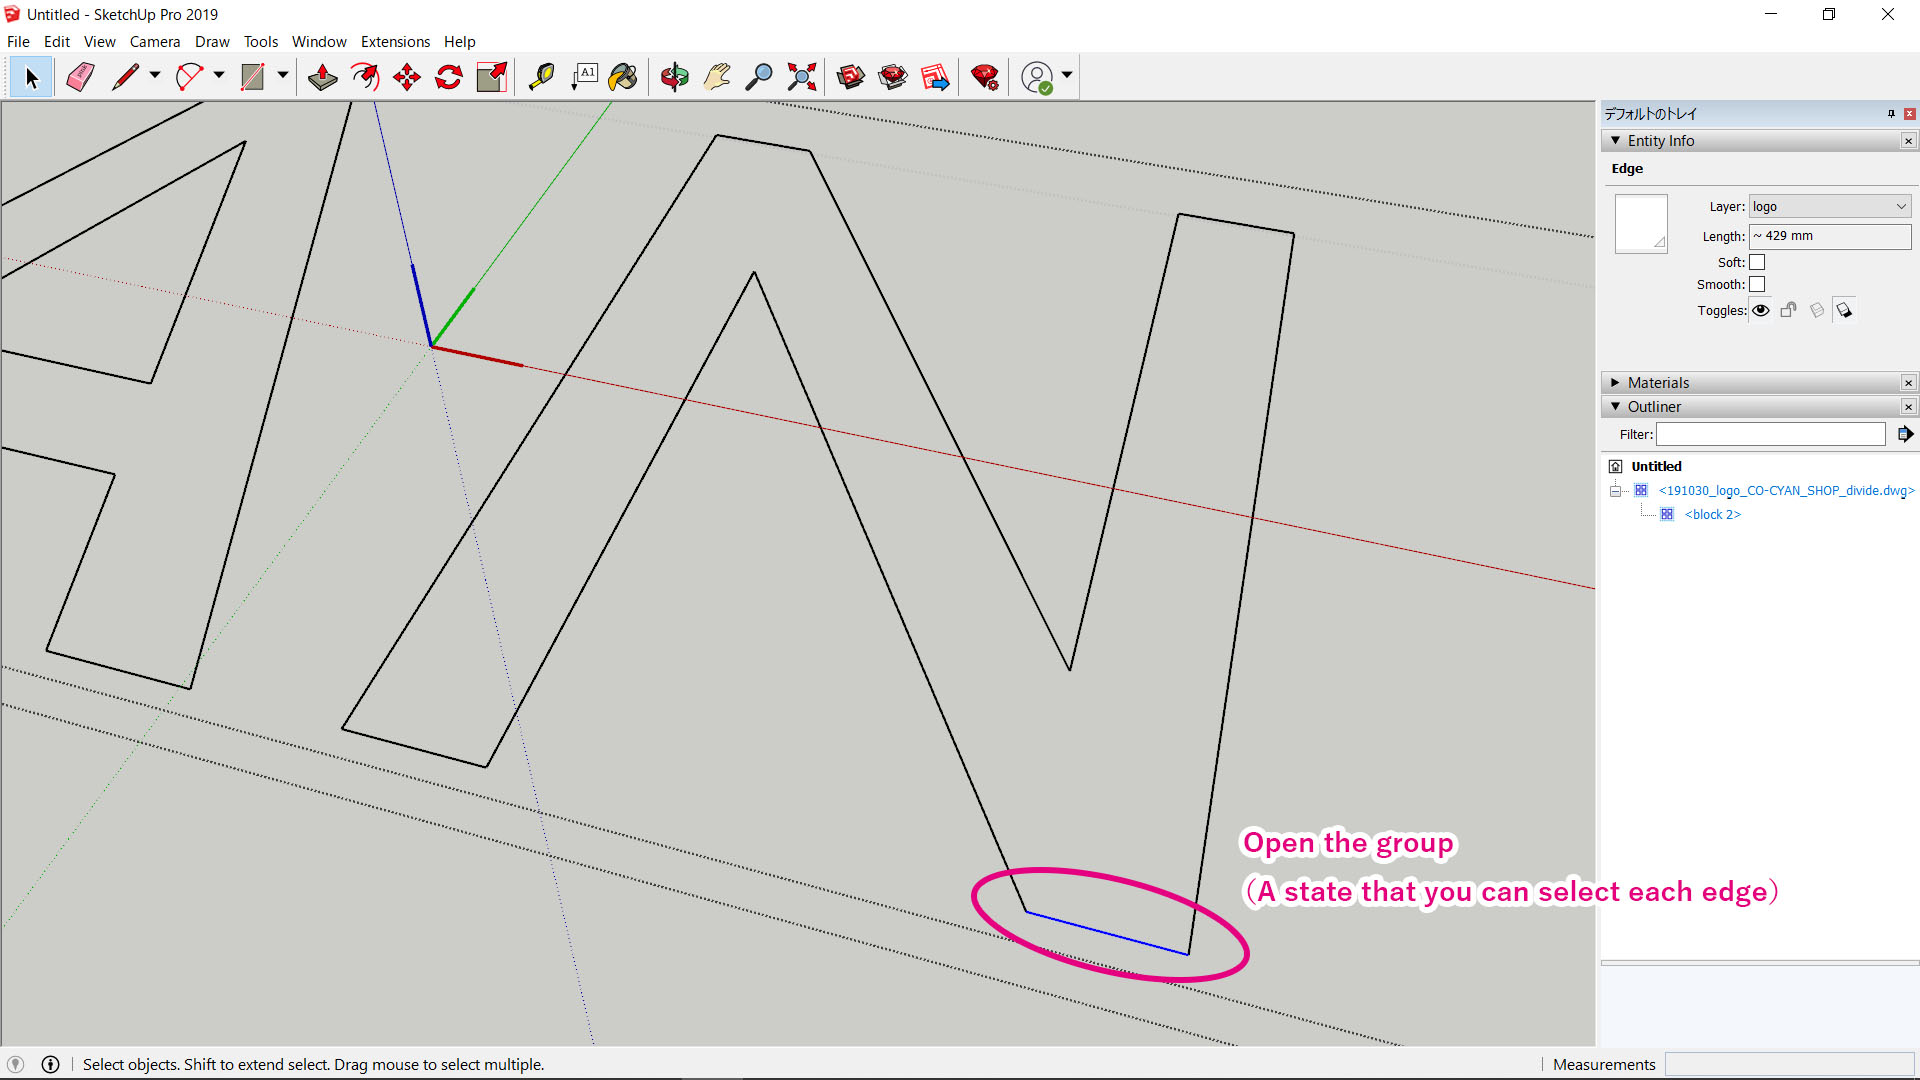Toggle the receive shadows icon

(1817, 310)
